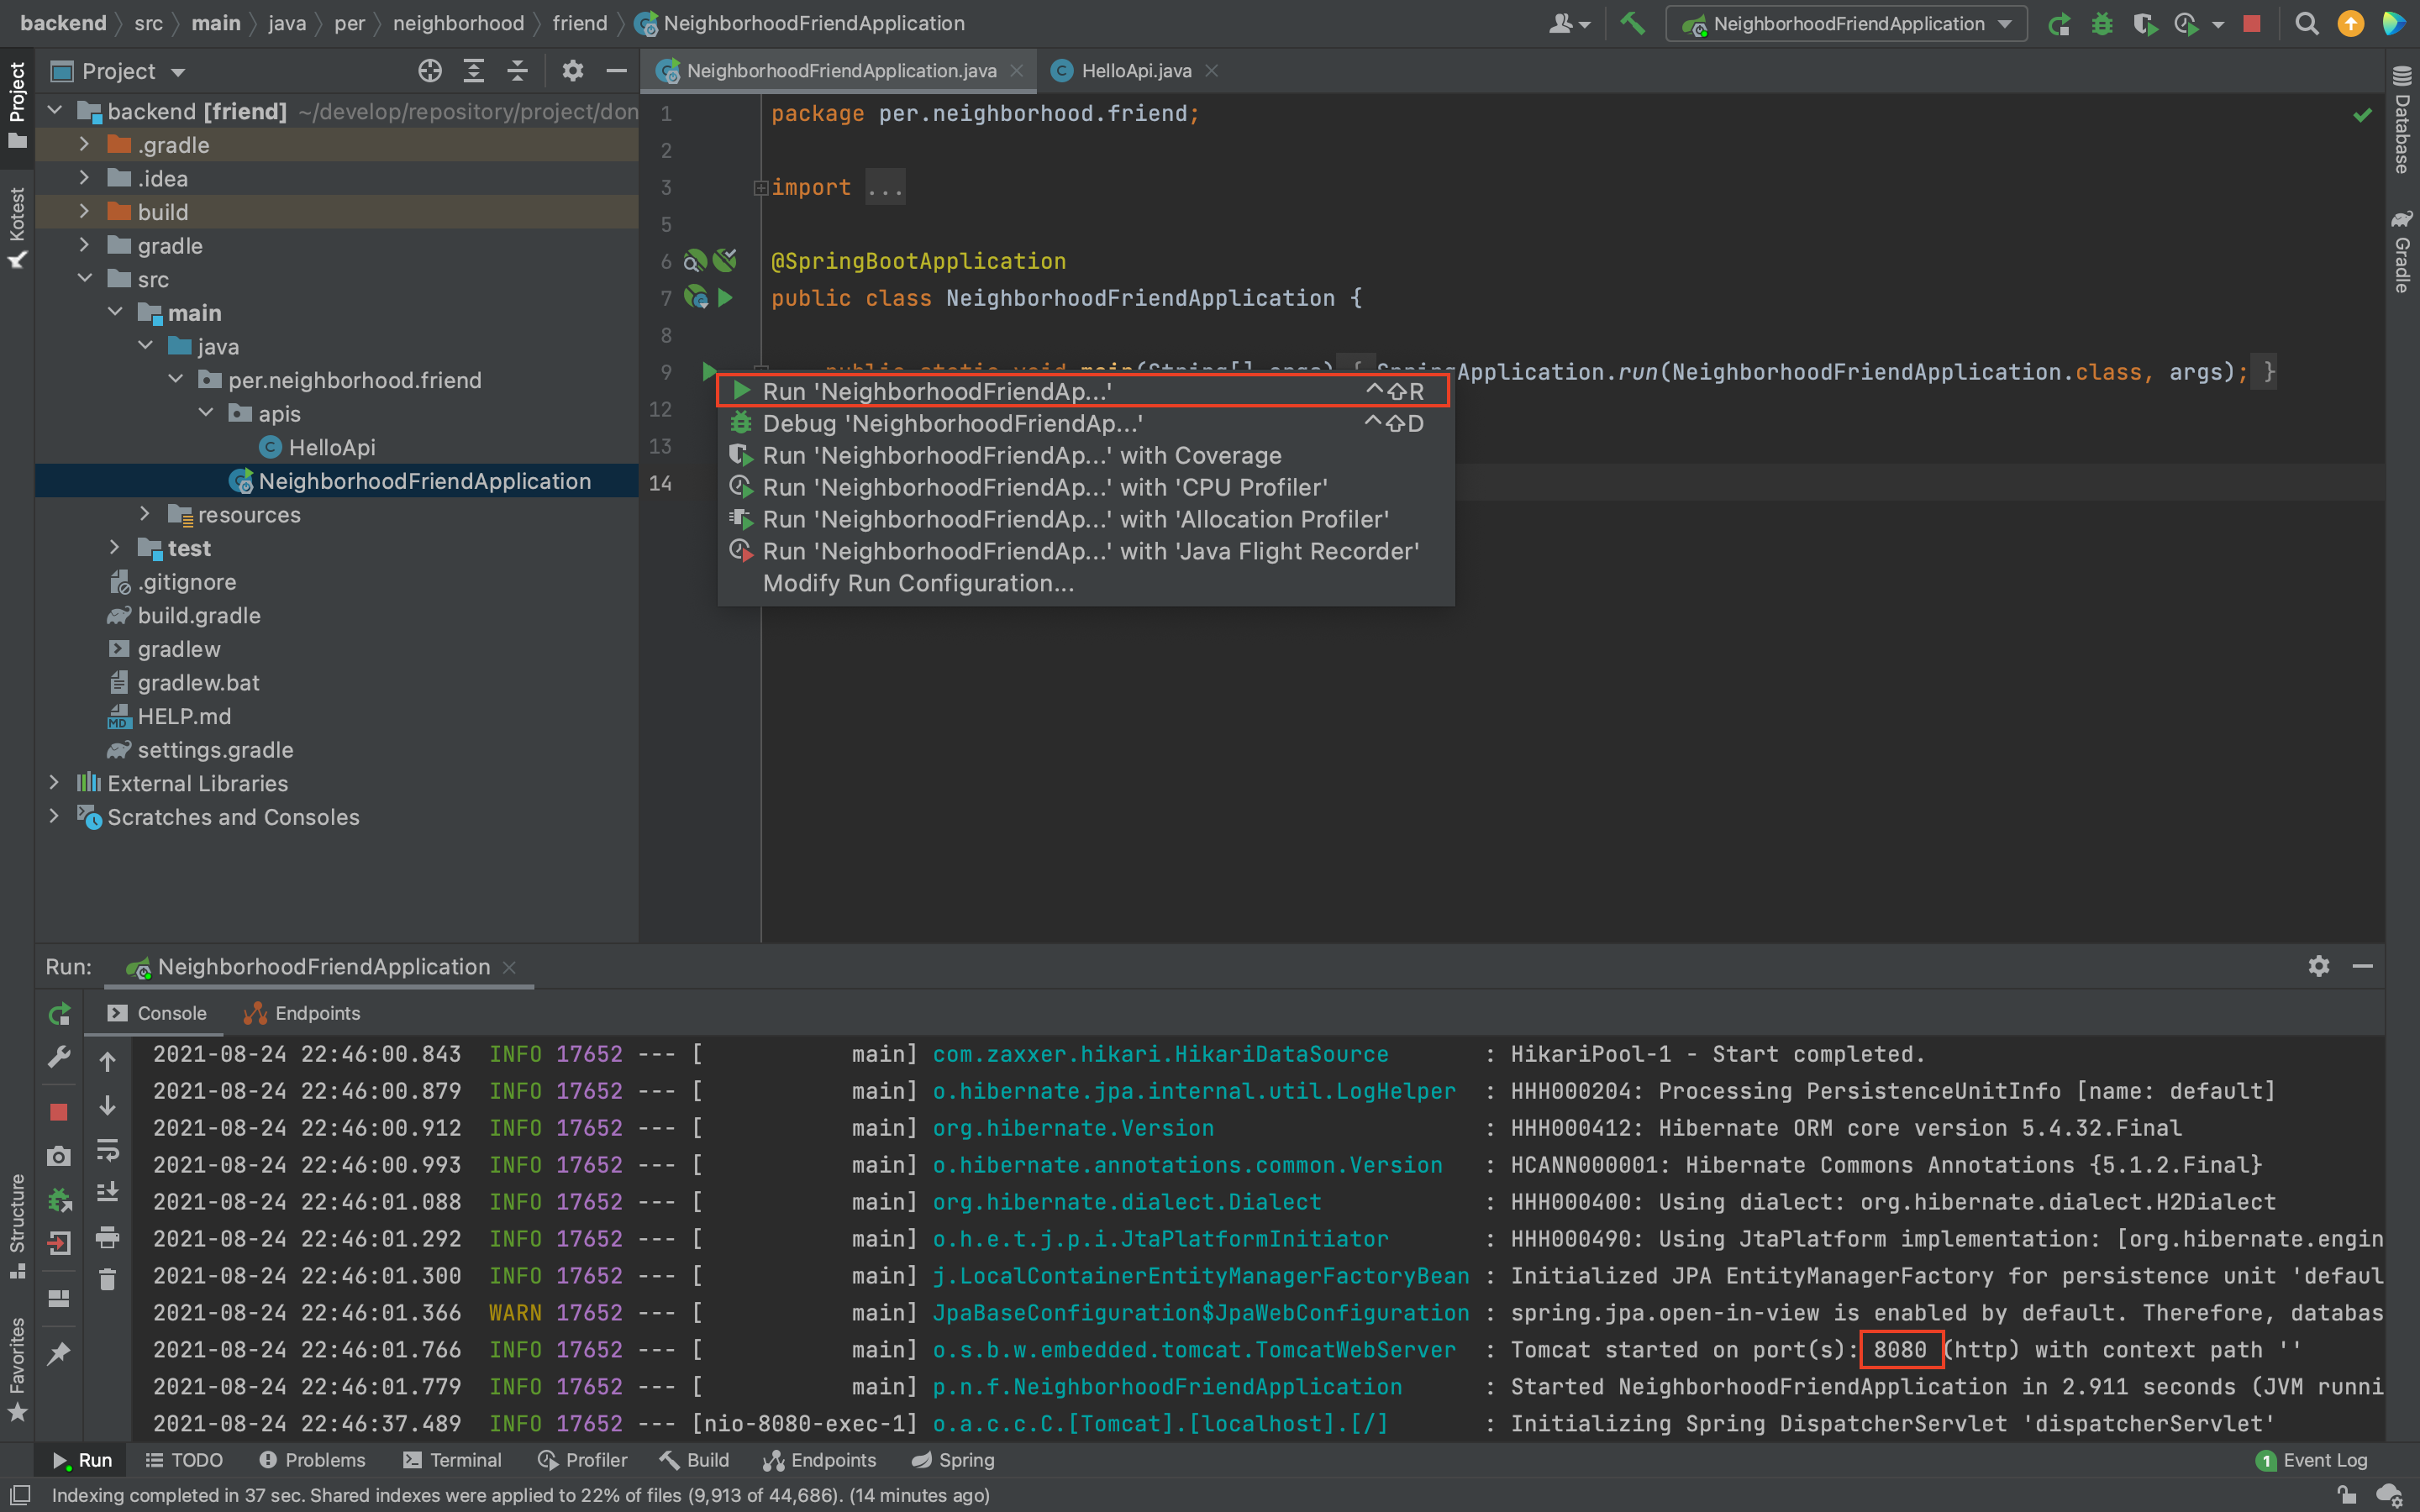Switch to the HelloApi.java editor tab
The height and width of the screenshot is (1512, 2420).
click(x=1135, y=71)
